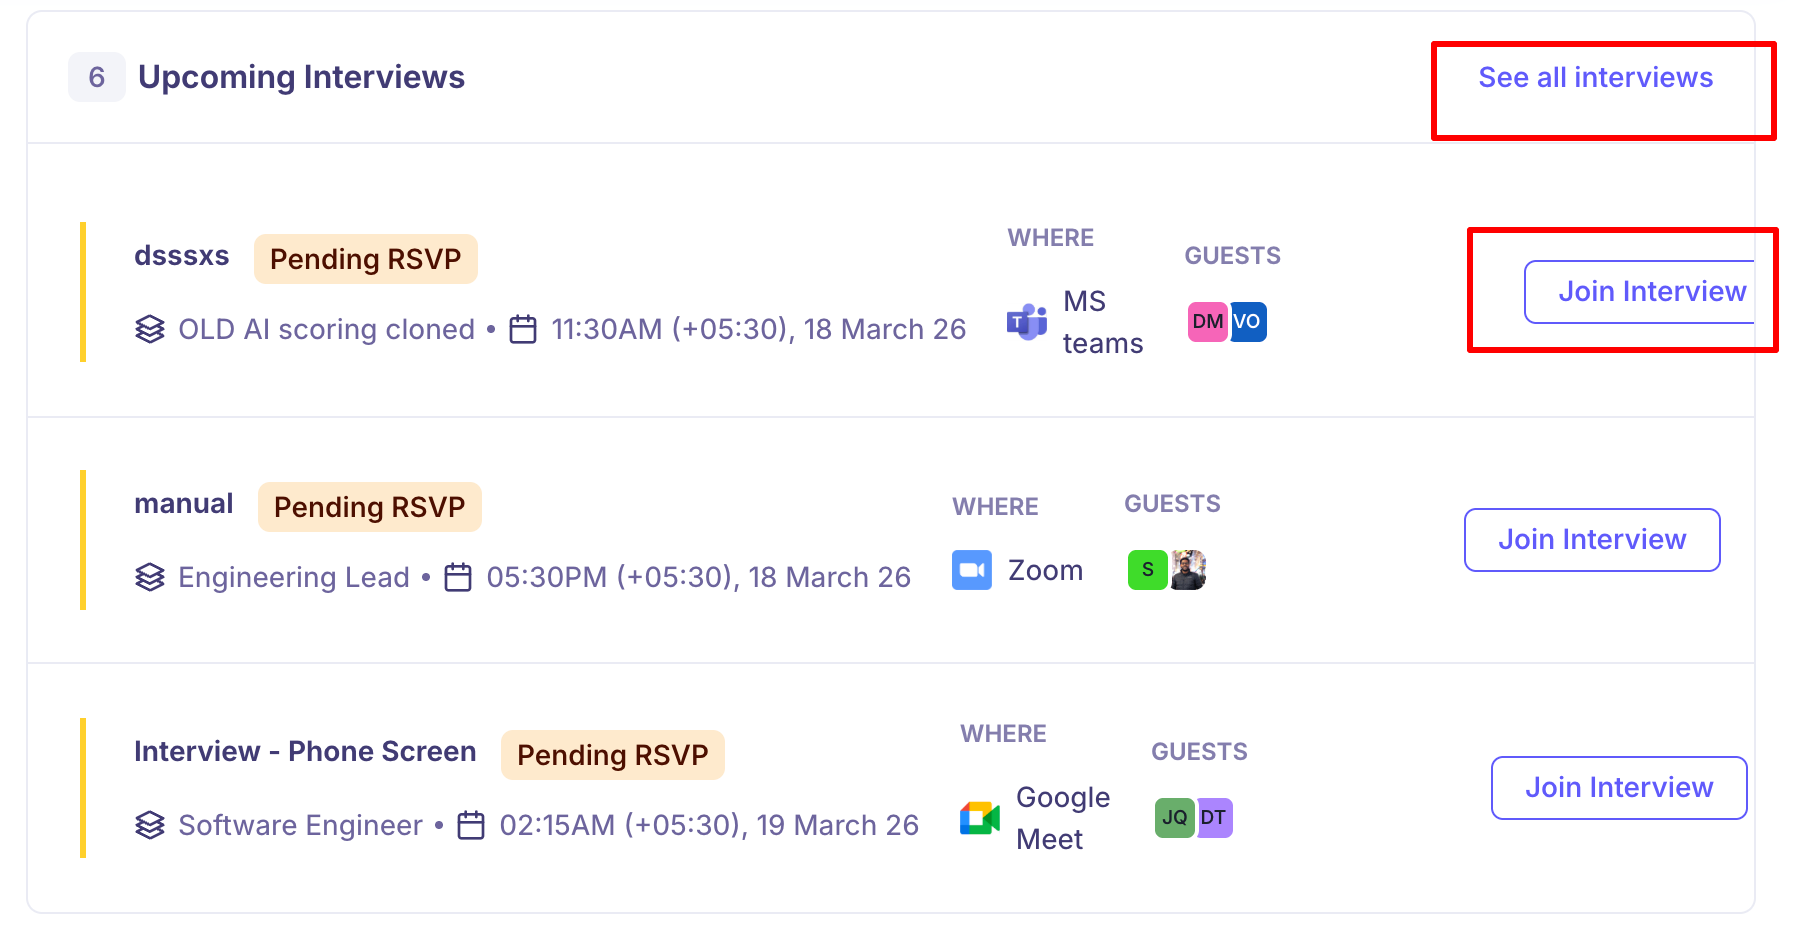
Task: Click the DM guest avatar
Action: point(1207,322)
